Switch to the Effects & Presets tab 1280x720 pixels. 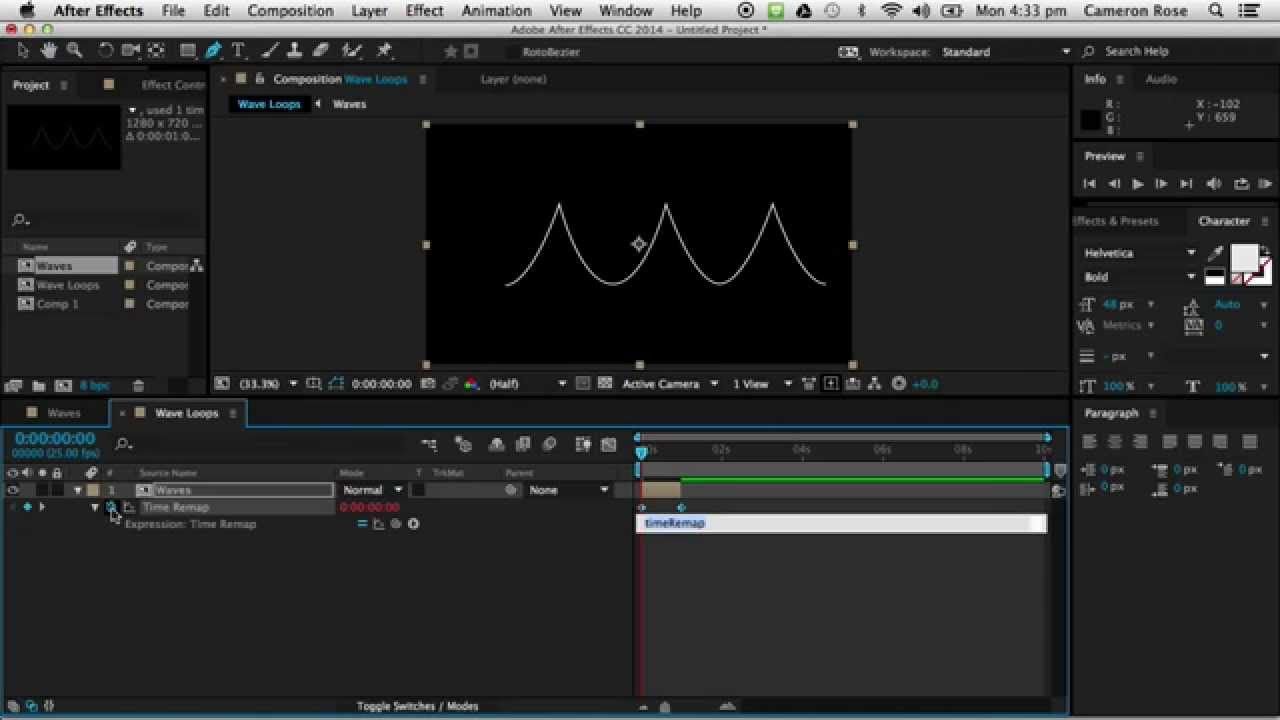point(1116,221)
